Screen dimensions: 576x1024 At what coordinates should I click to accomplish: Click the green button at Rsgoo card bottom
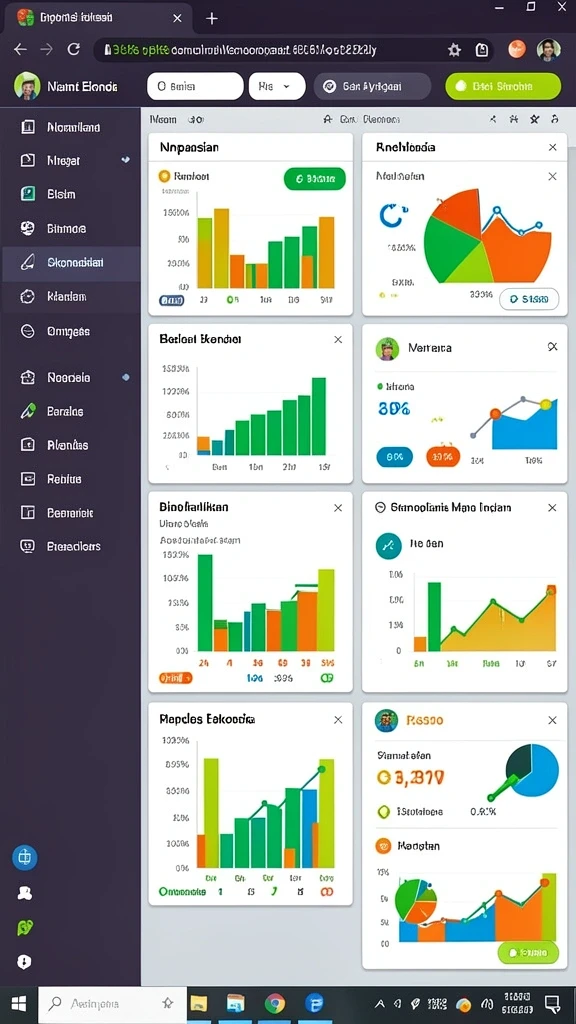click(528, 953)
